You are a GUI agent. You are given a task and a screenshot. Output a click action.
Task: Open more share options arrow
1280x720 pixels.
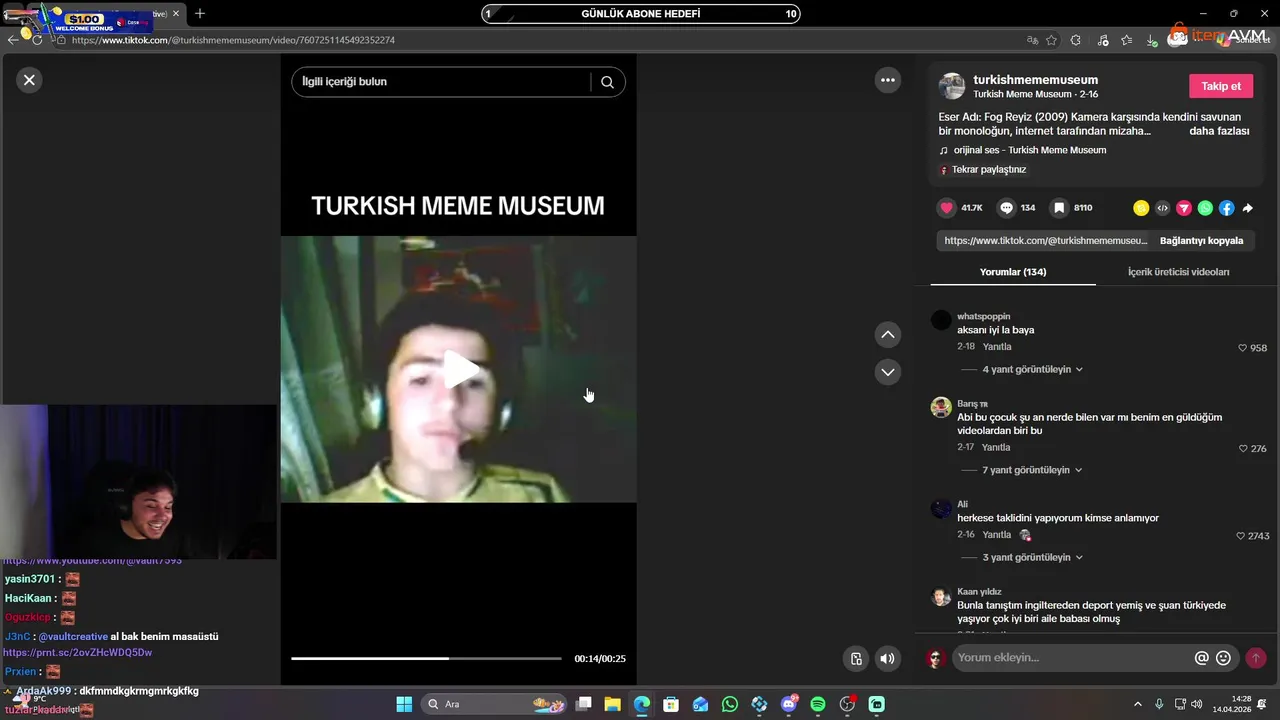coord(1248,208)
